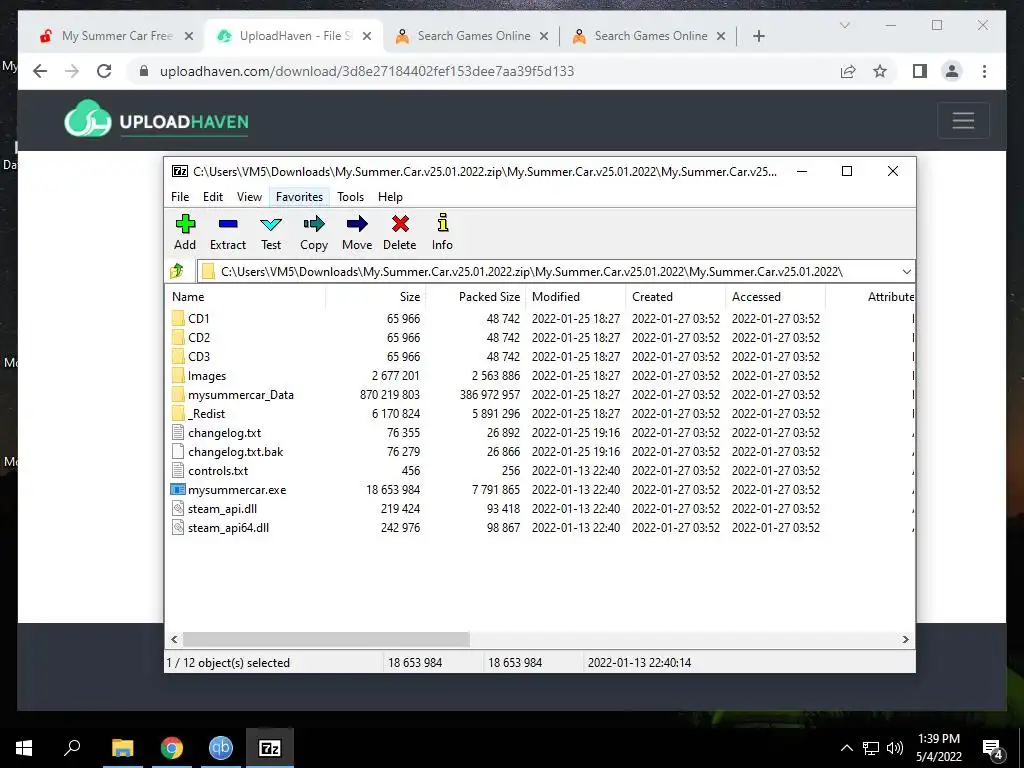Image resolution: width=1024 pixels, height=768 pixels.
Task: Go up one folder level with green arrow
Action: 177,271
